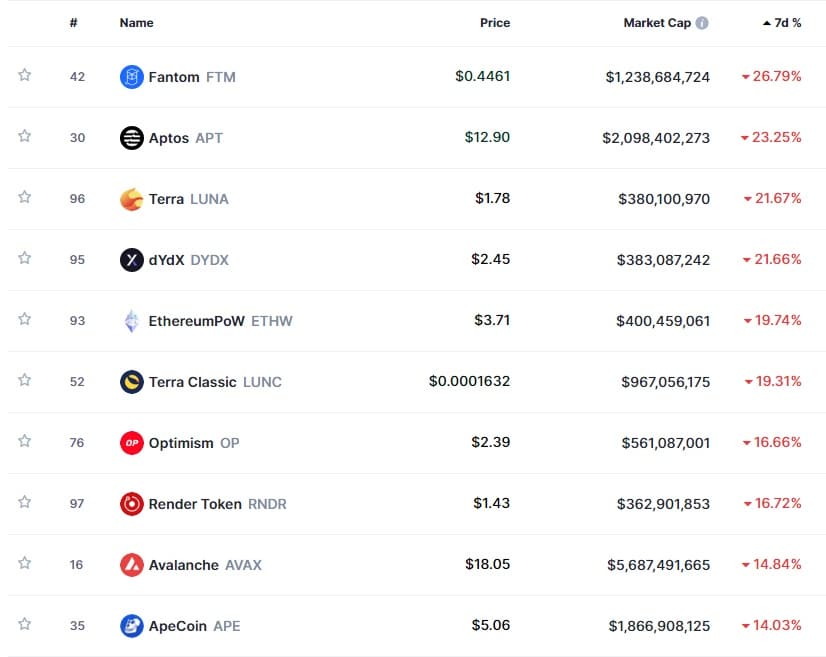Image resolution: width=826 pixels, height=657 pixels.
Task: Click the dYdX coin logo icon
Action: 131,260
